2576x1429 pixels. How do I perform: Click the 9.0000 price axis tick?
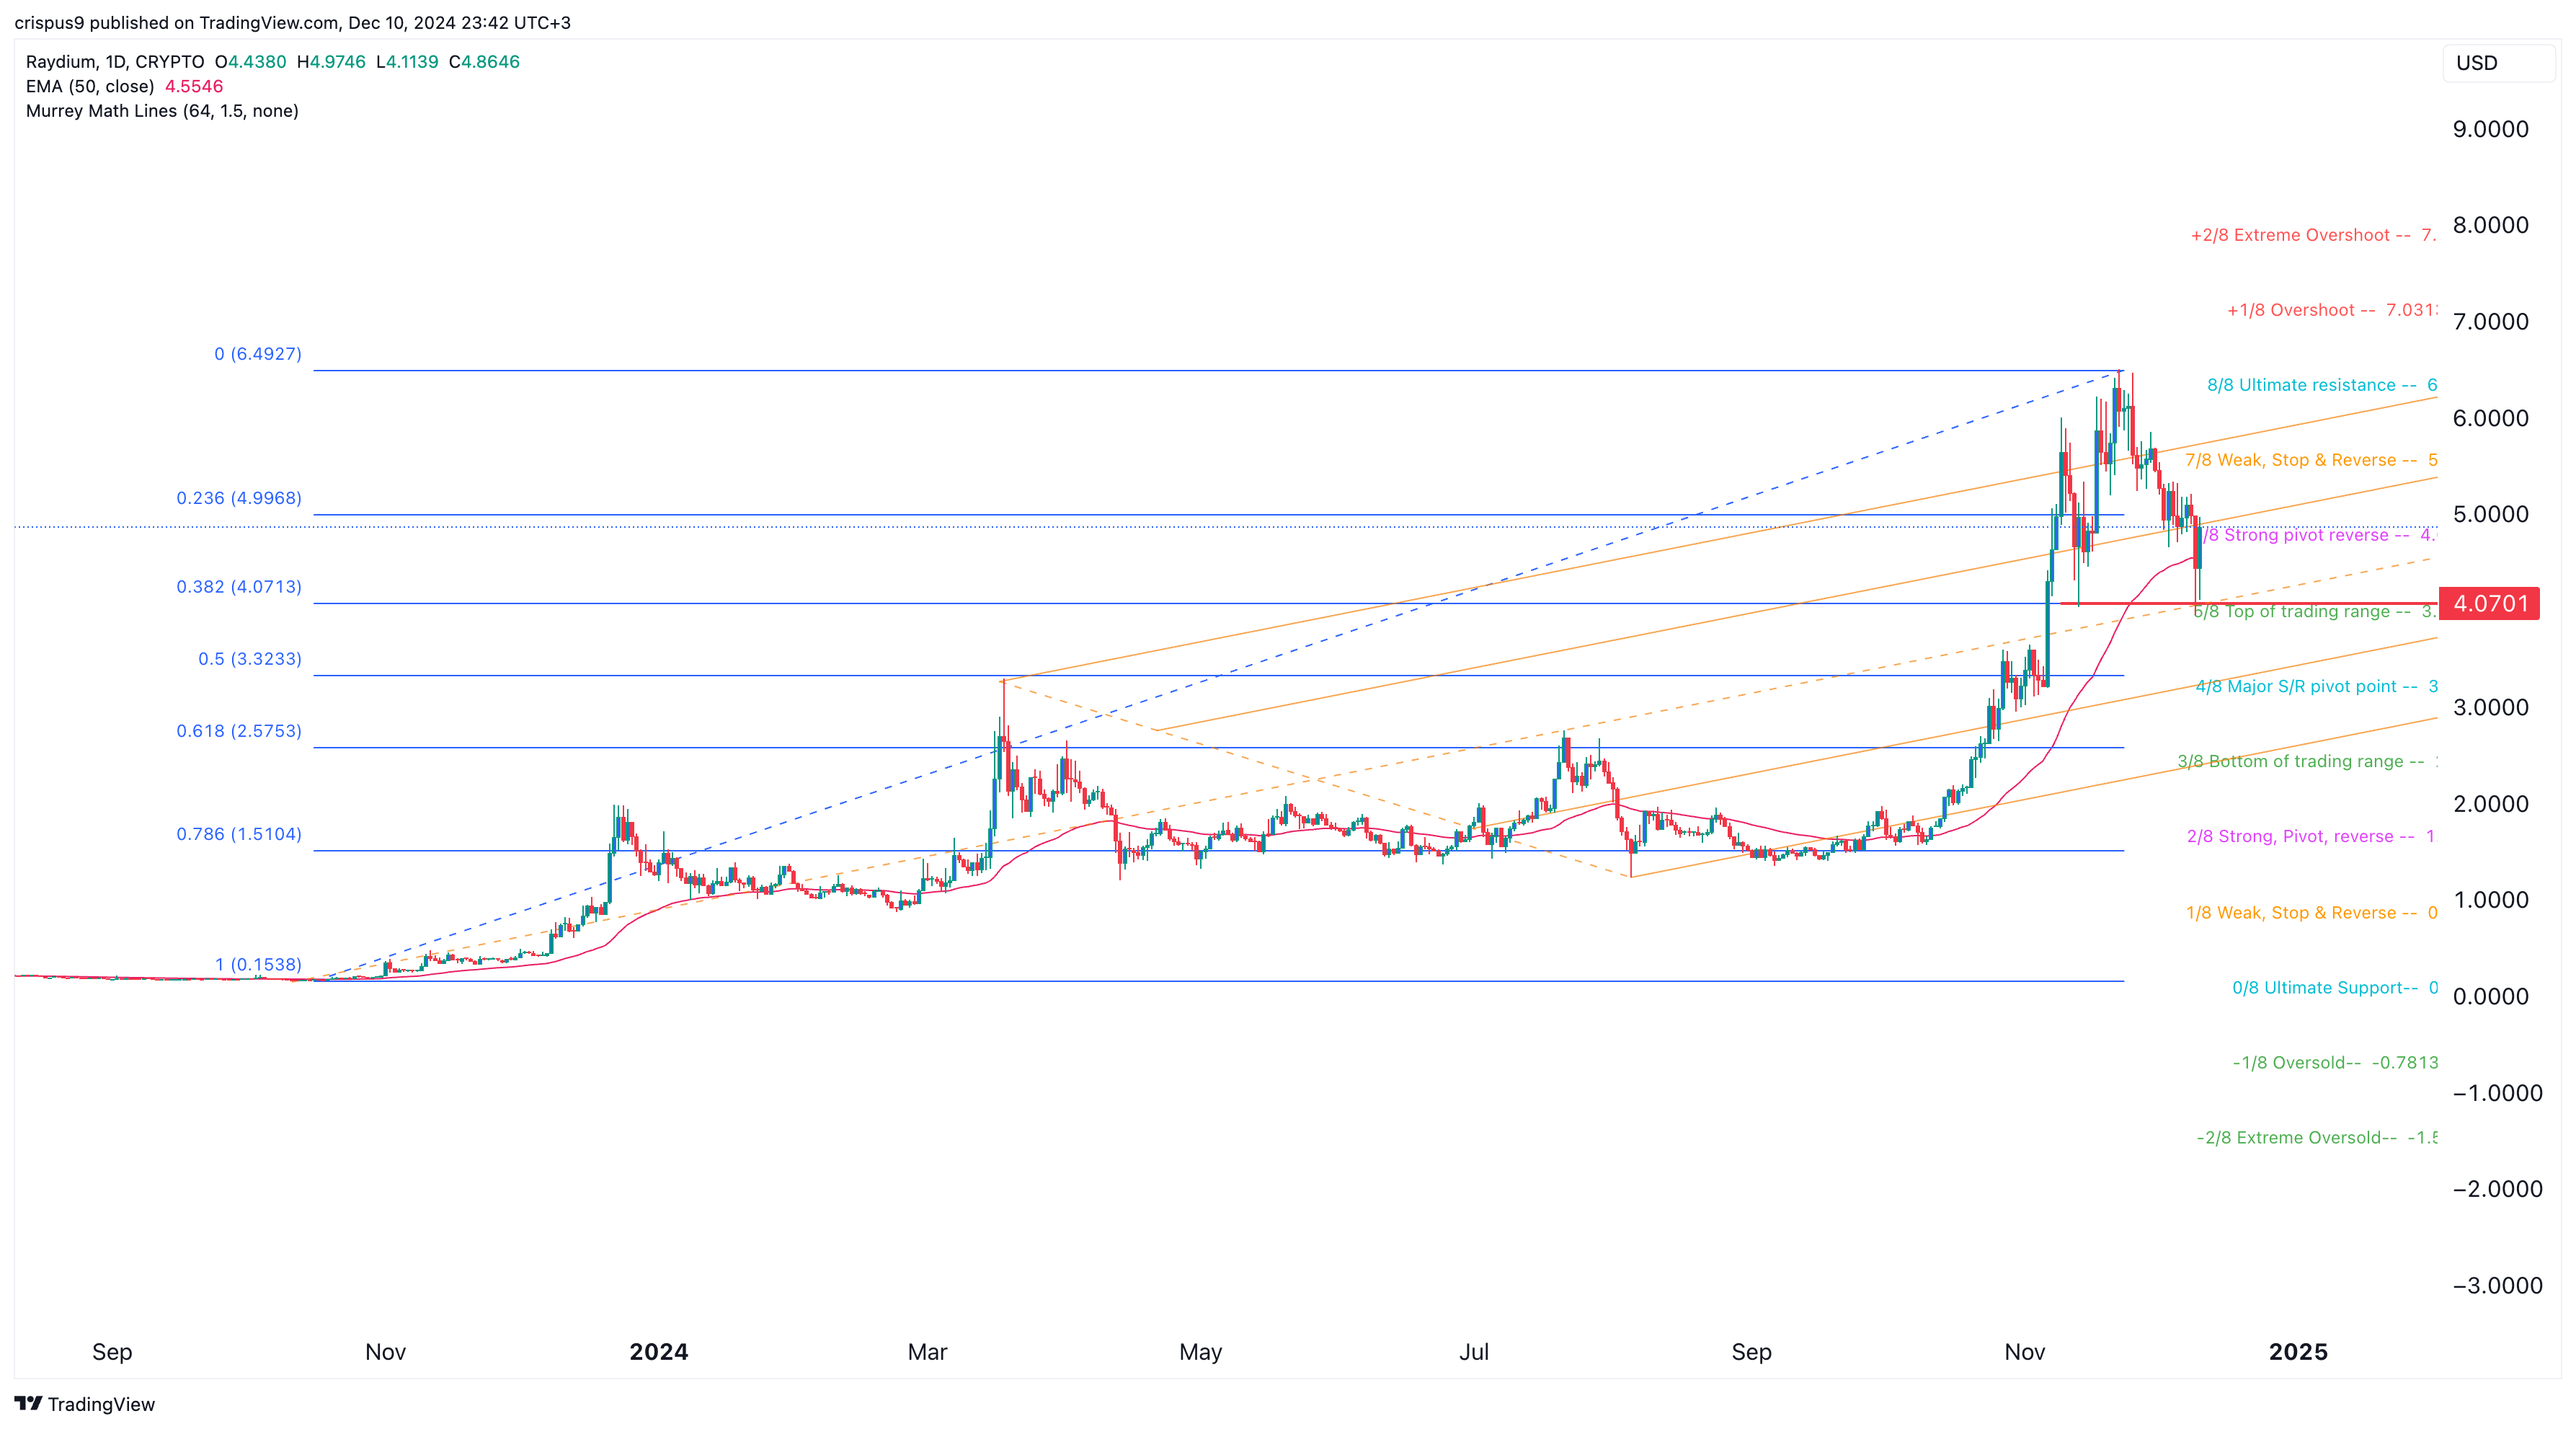(2490, 129)
